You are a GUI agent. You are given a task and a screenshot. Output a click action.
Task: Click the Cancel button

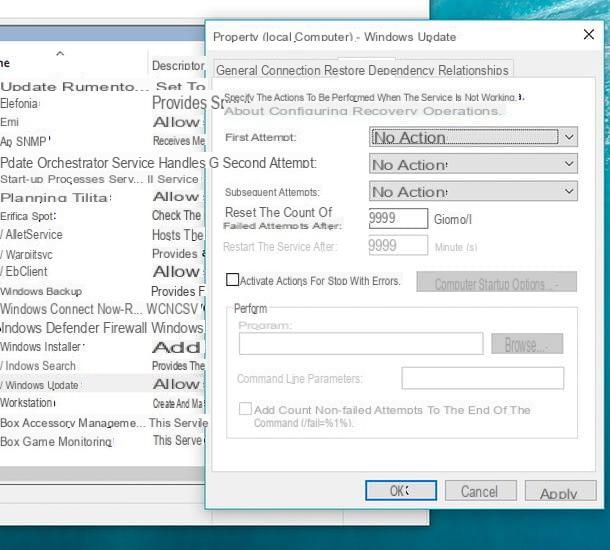480,491
